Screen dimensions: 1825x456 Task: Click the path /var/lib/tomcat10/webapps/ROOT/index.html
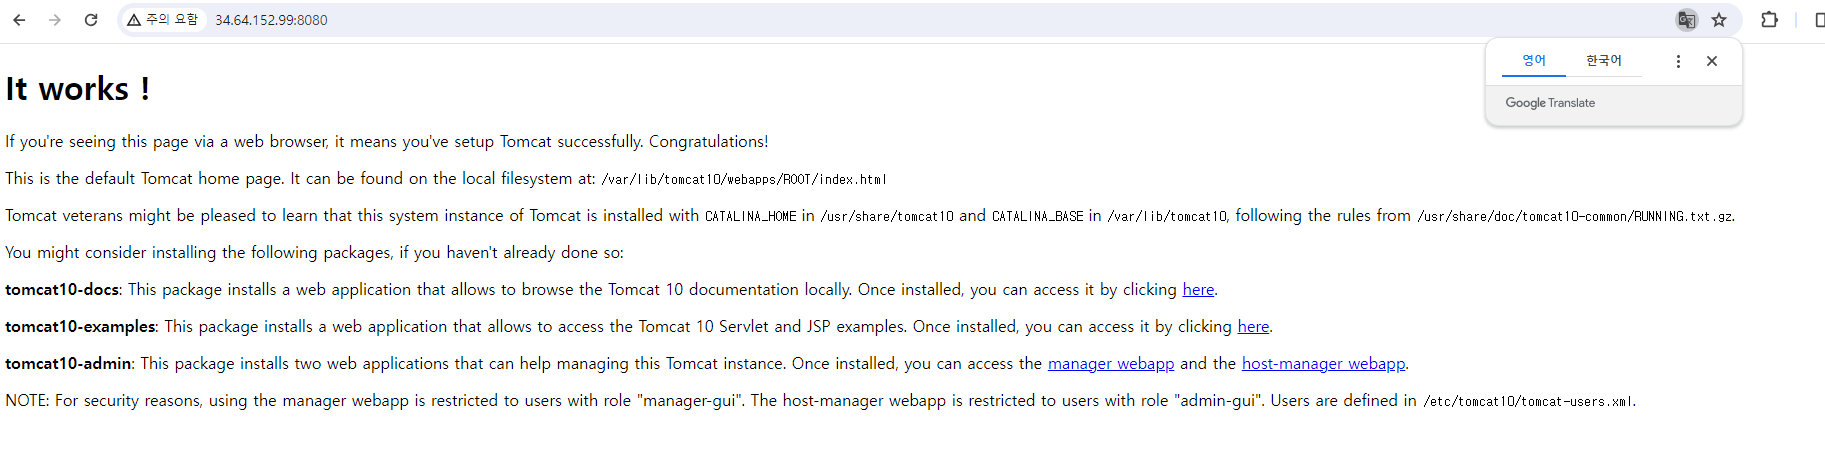[x=744, y=180]
